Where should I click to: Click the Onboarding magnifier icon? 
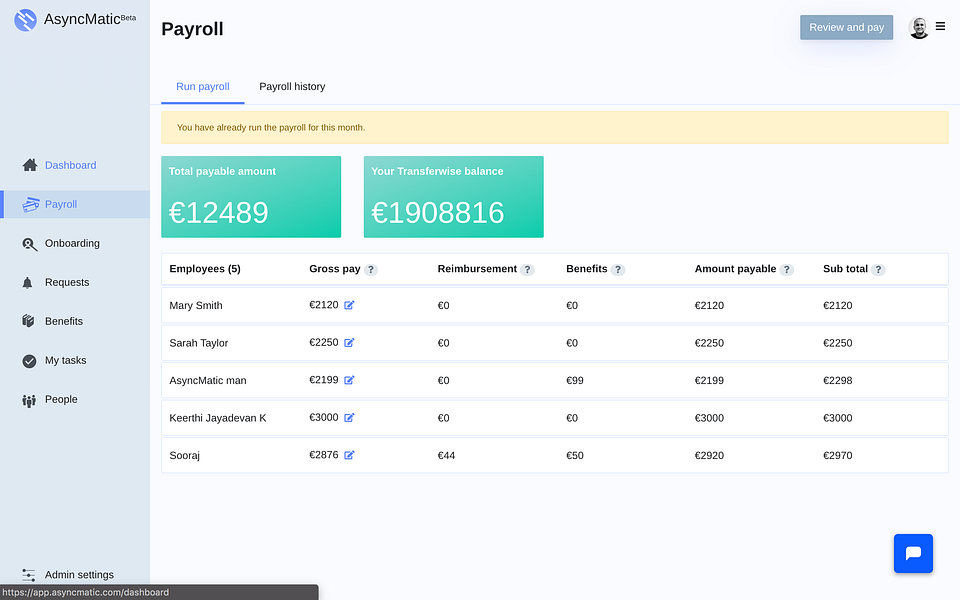[29, 244]
